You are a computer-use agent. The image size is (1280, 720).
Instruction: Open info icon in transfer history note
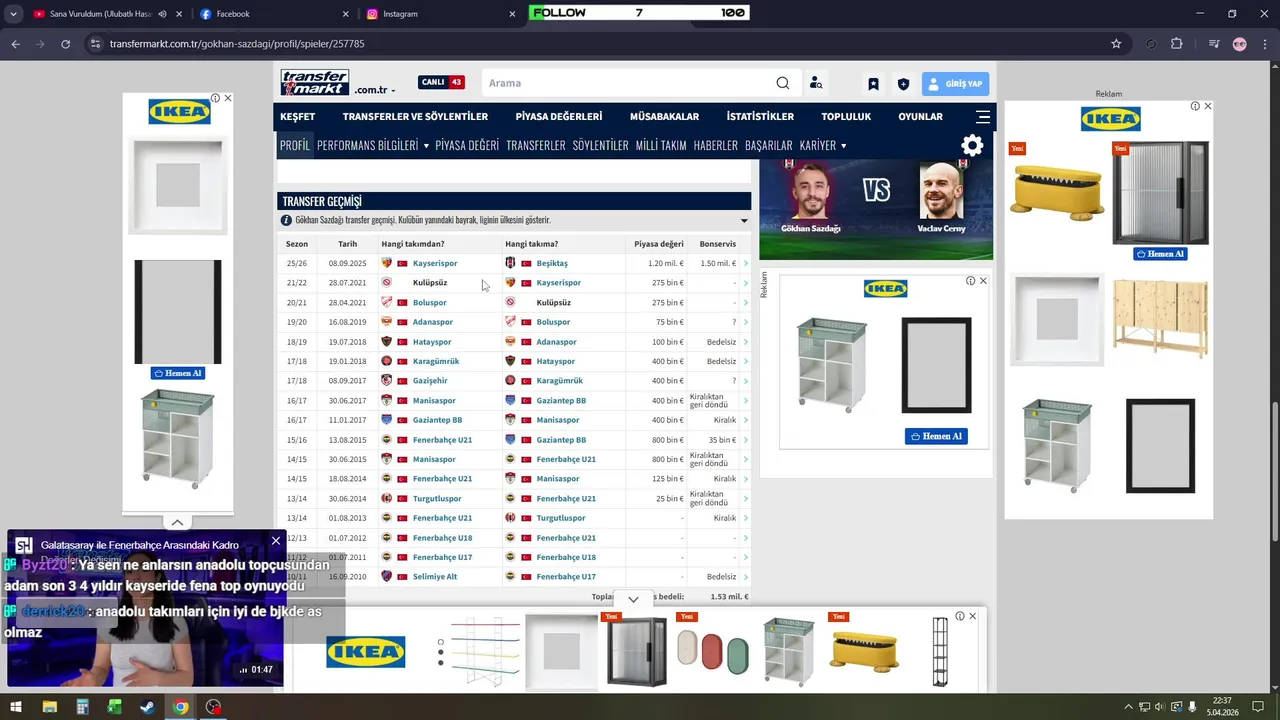click(x=287, y=220)
